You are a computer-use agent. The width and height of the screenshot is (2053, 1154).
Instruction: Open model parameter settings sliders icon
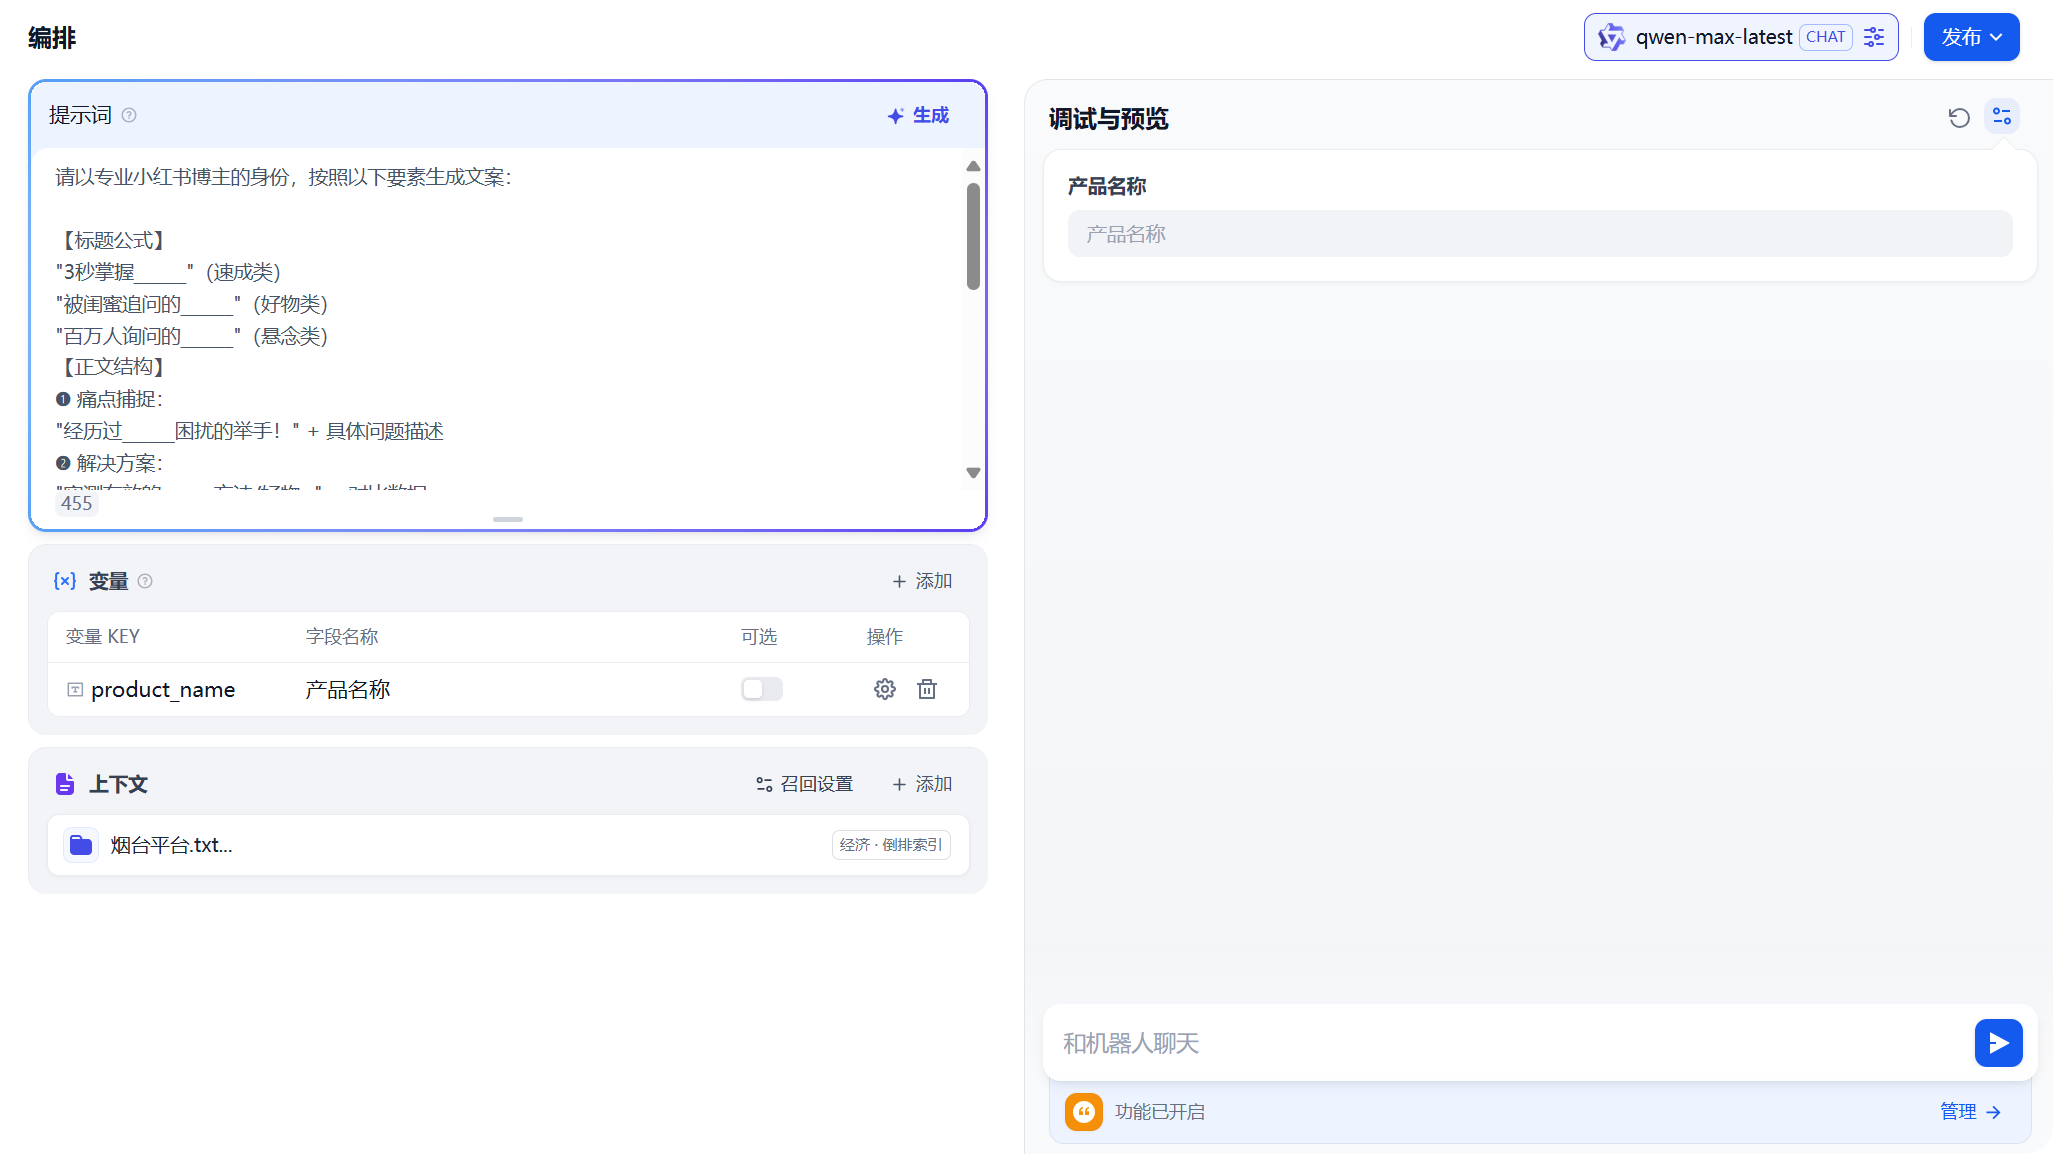click(1874, 37)
